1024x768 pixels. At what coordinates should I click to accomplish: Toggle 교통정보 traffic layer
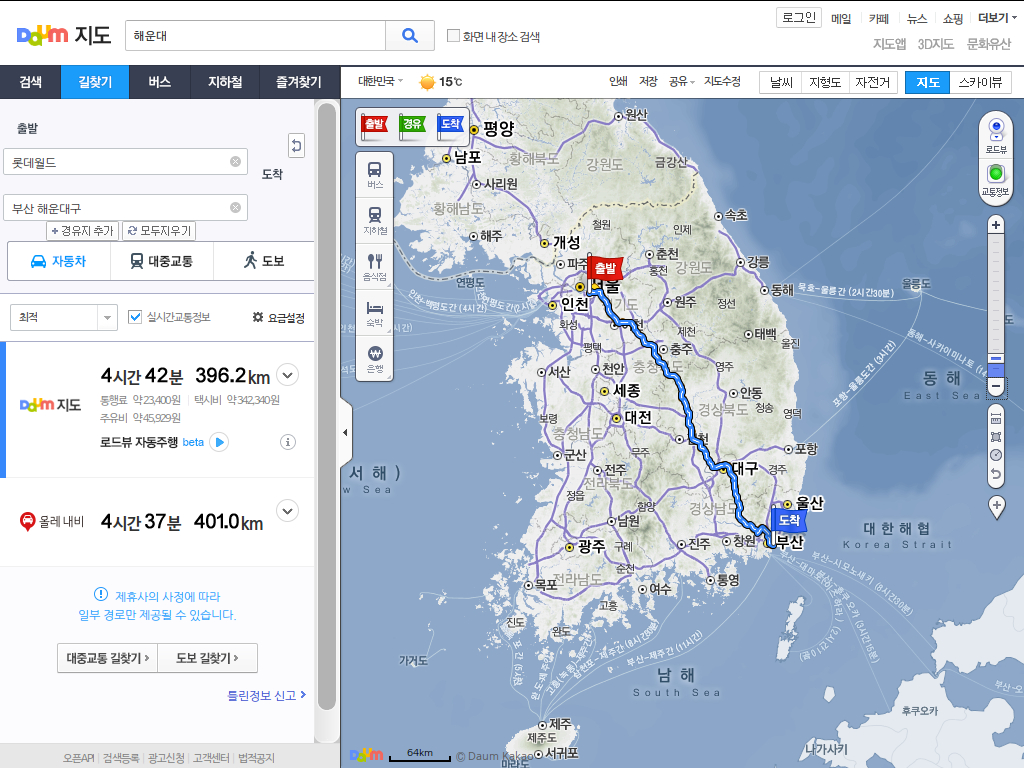tap(996, 177)
